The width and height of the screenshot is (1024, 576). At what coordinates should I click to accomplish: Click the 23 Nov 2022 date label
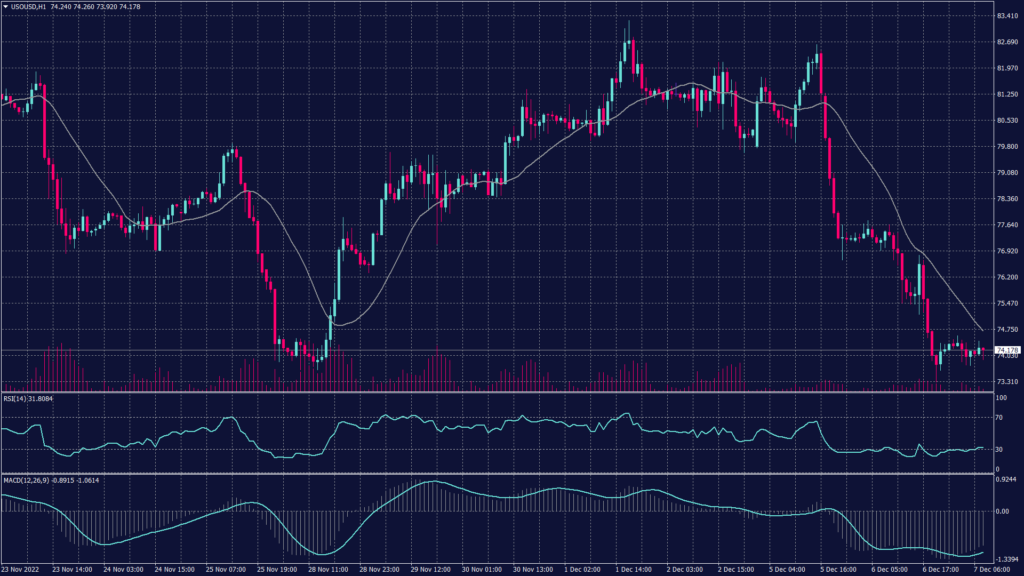(24, 568)
